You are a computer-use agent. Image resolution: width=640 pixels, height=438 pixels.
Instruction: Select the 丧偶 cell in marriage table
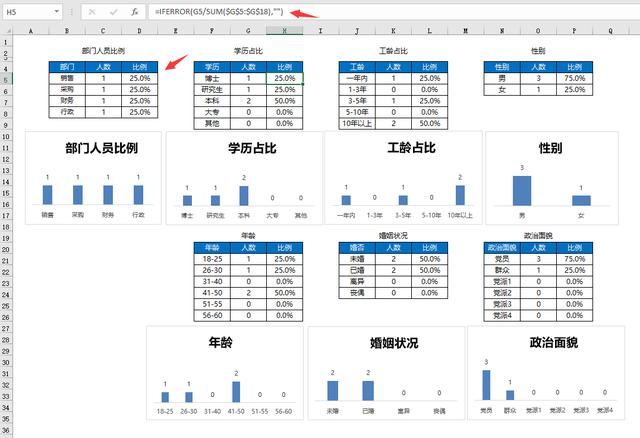point(357,293)
